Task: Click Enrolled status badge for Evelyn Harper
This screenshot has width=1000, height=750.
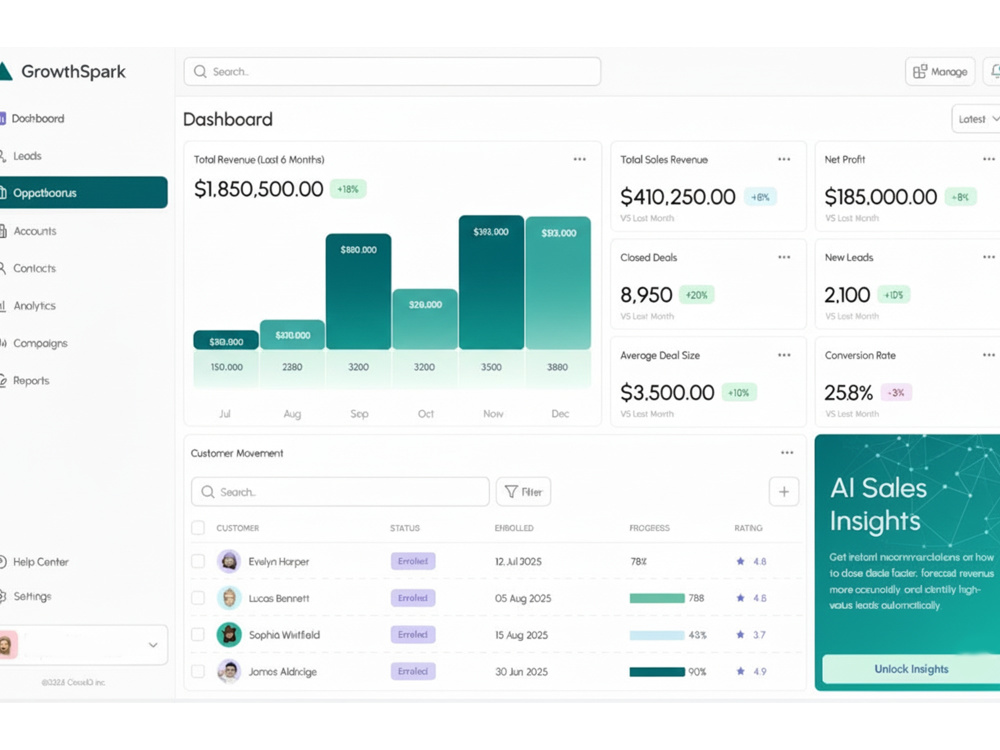Action: 413,561
